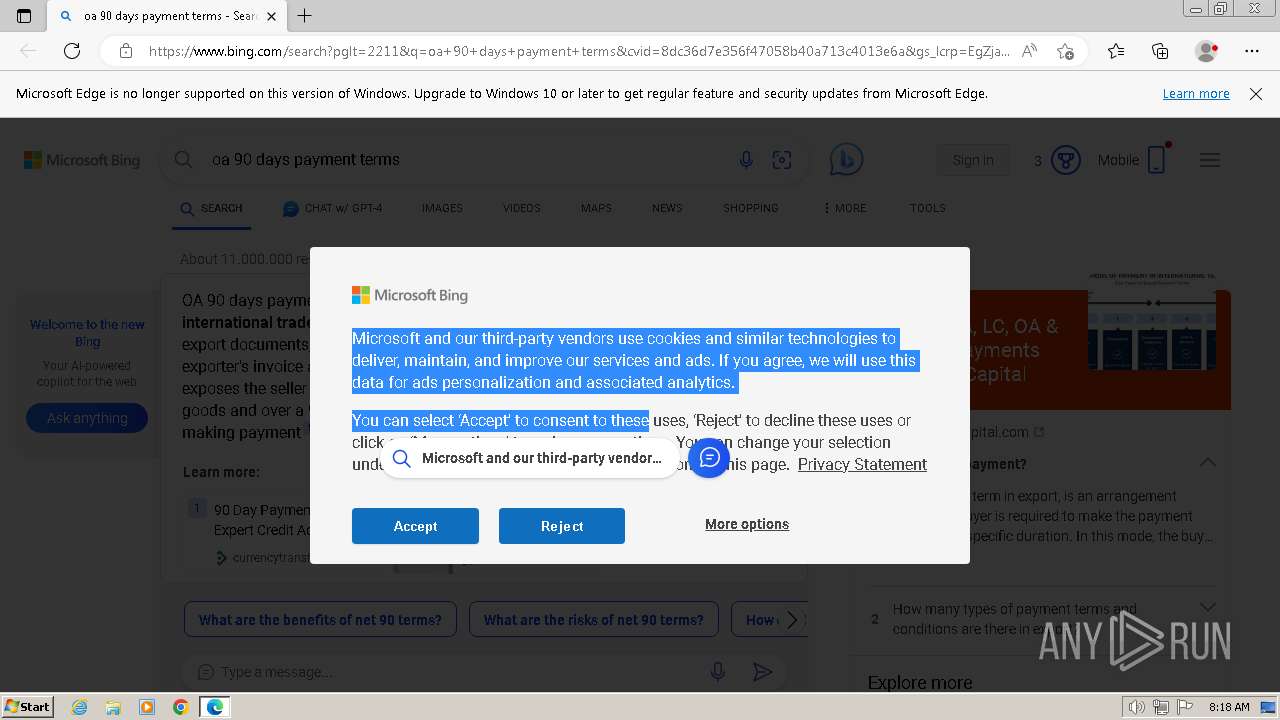Click the chat message microphone icon
This screenshot has height=720, width=1280.
(x=717, y=672)
